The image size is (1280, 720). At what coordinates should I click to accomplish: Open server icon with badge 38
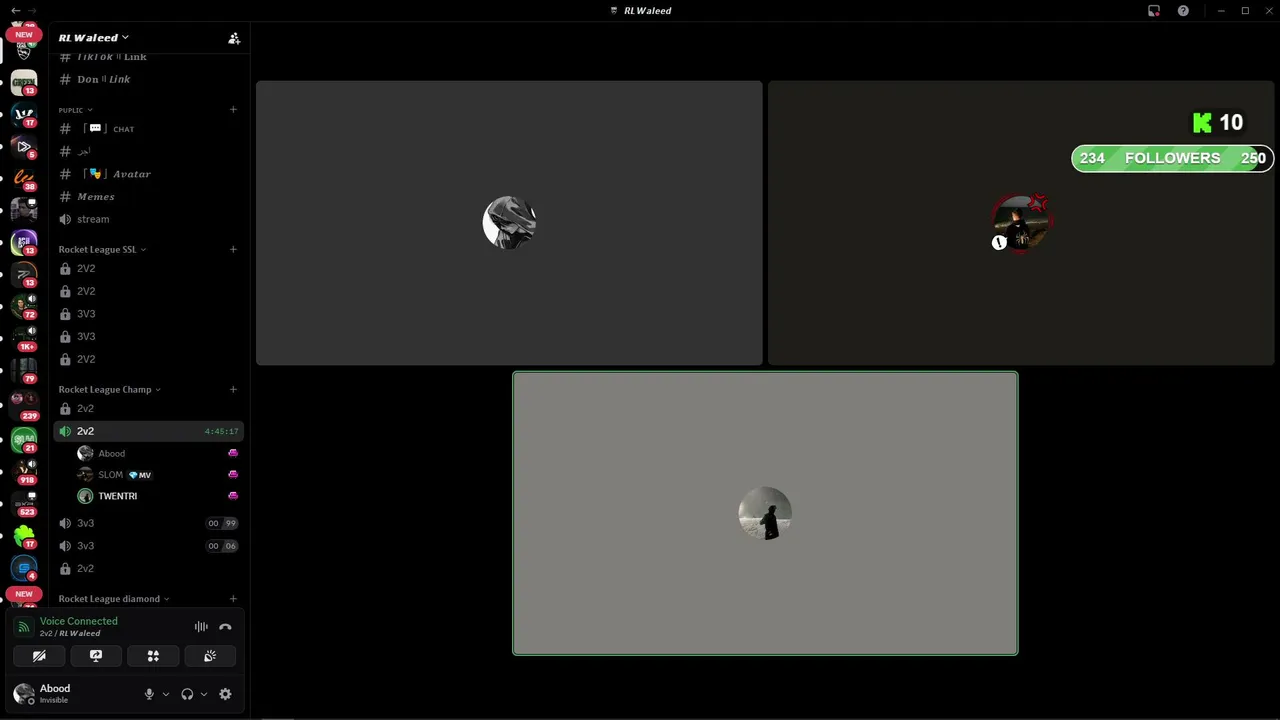[x=24, y=179]
